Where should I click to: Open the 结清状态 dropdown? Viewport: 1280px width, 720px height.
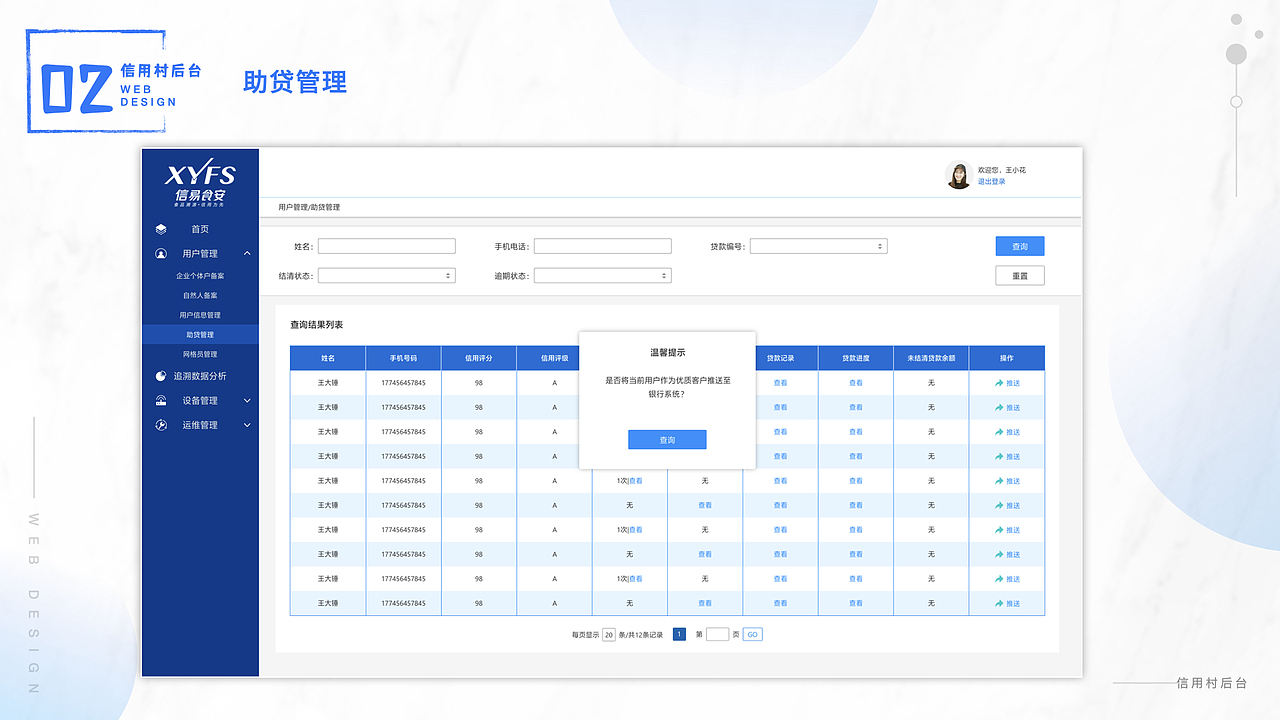[386, 276]
